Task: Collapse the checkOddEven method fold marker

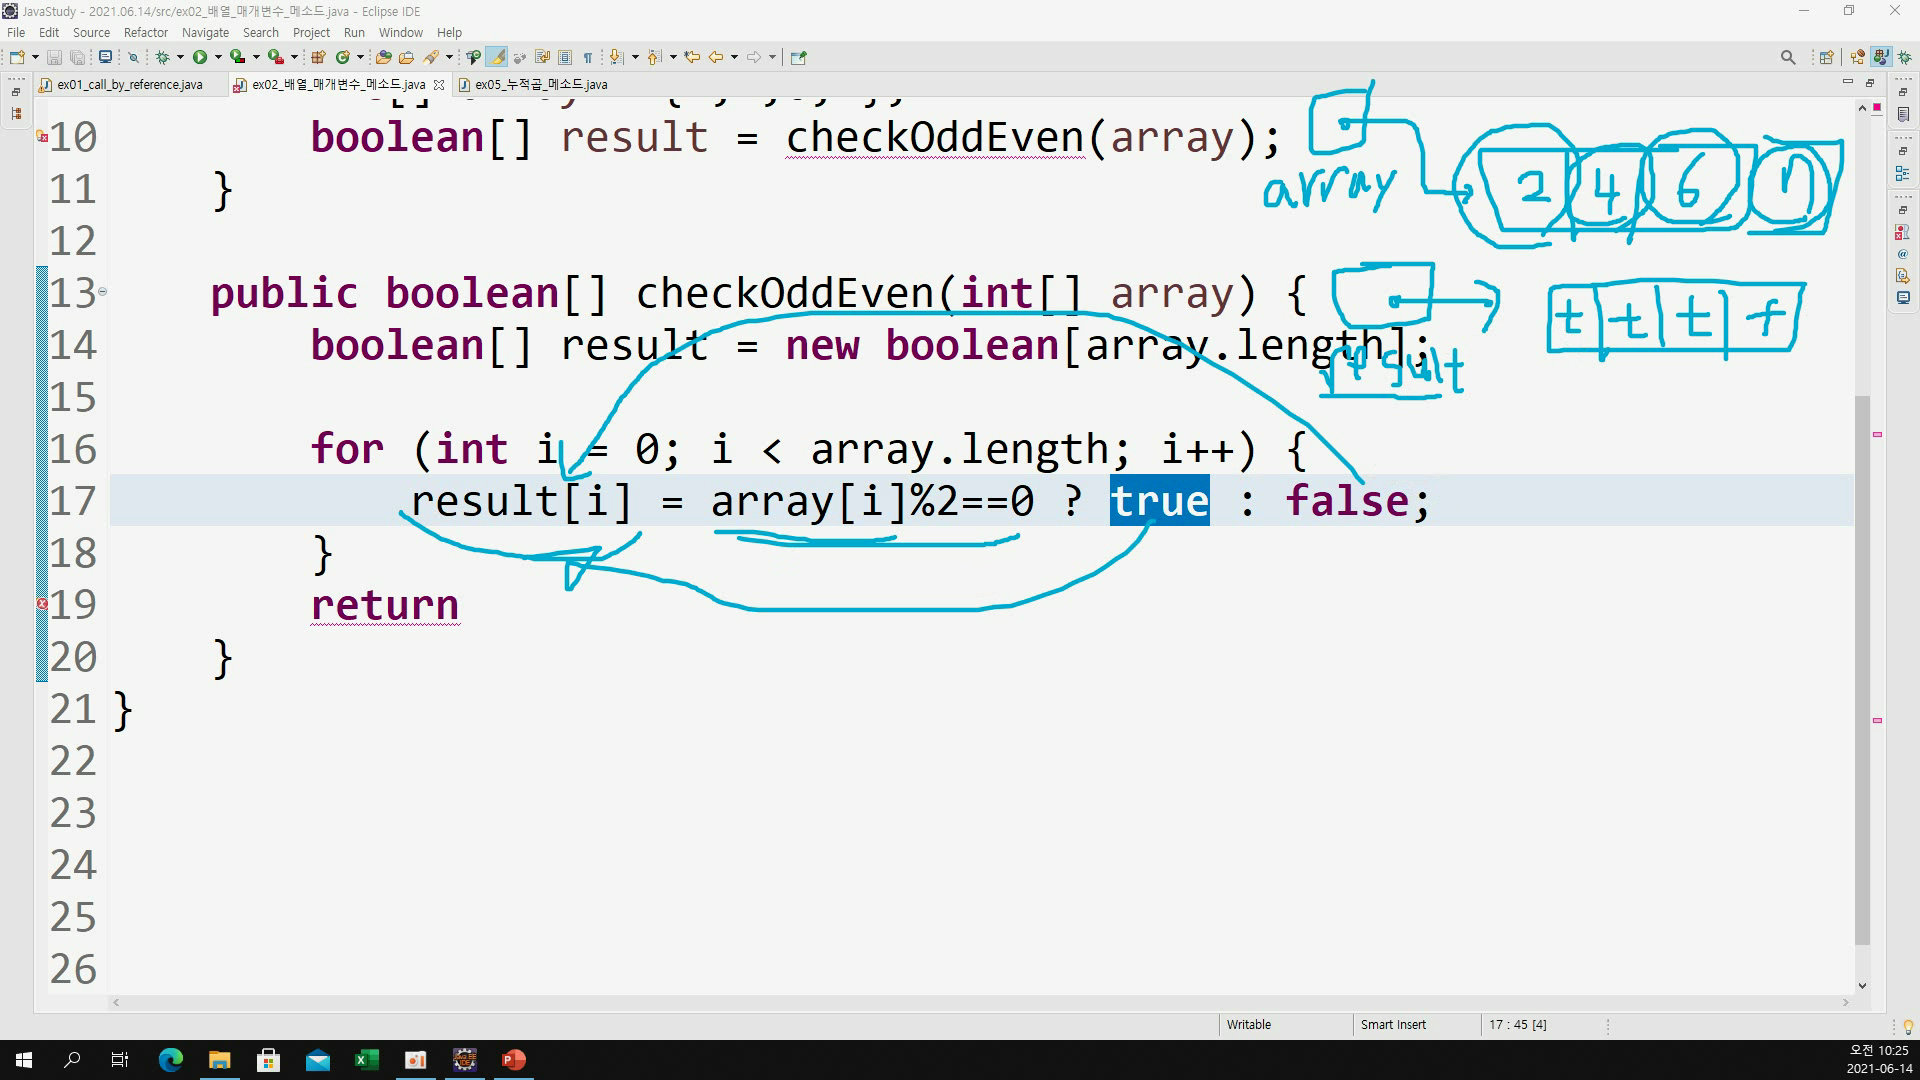Action: [x=102, y=292]
